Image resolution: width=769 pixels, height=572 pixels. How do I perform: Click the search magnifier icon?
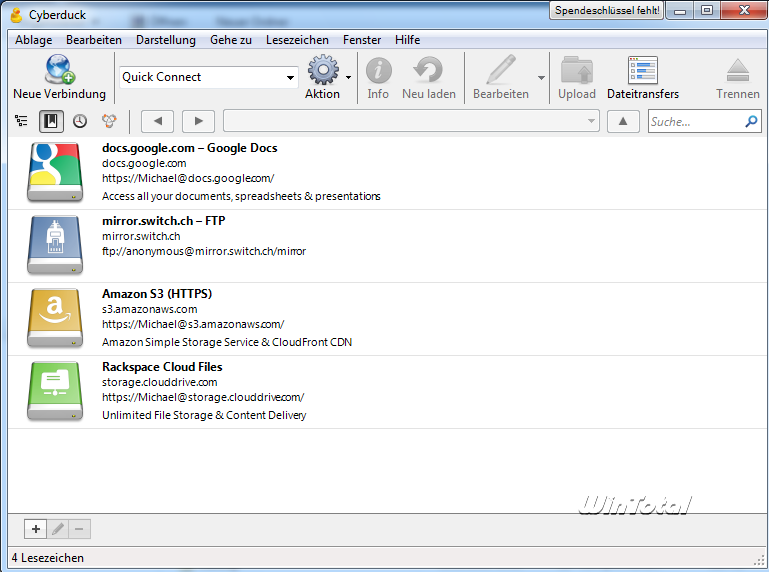click(x=751, y=121)
